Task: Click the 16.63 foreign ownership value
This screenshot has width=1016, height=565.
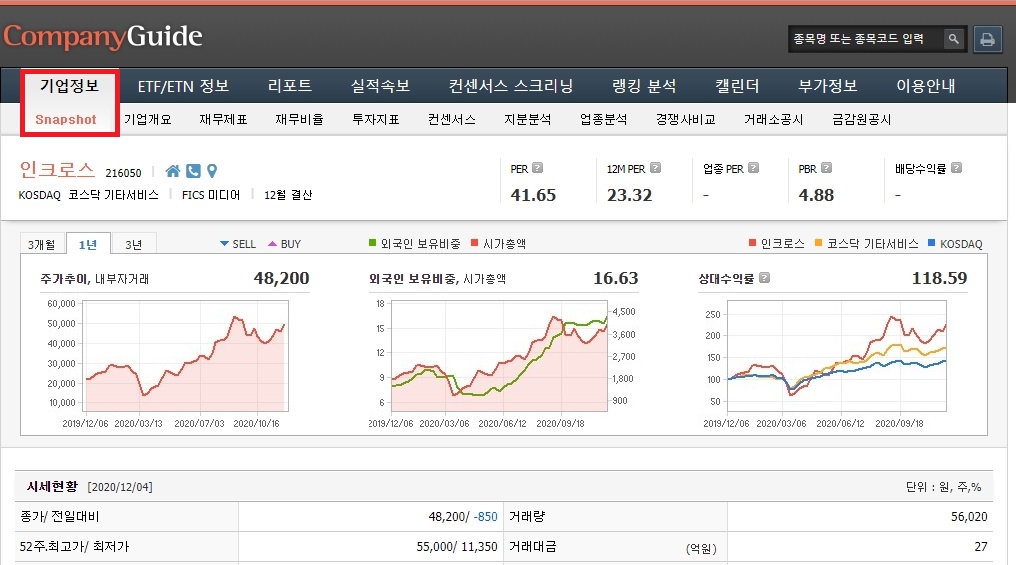Action: pos(616,278)
